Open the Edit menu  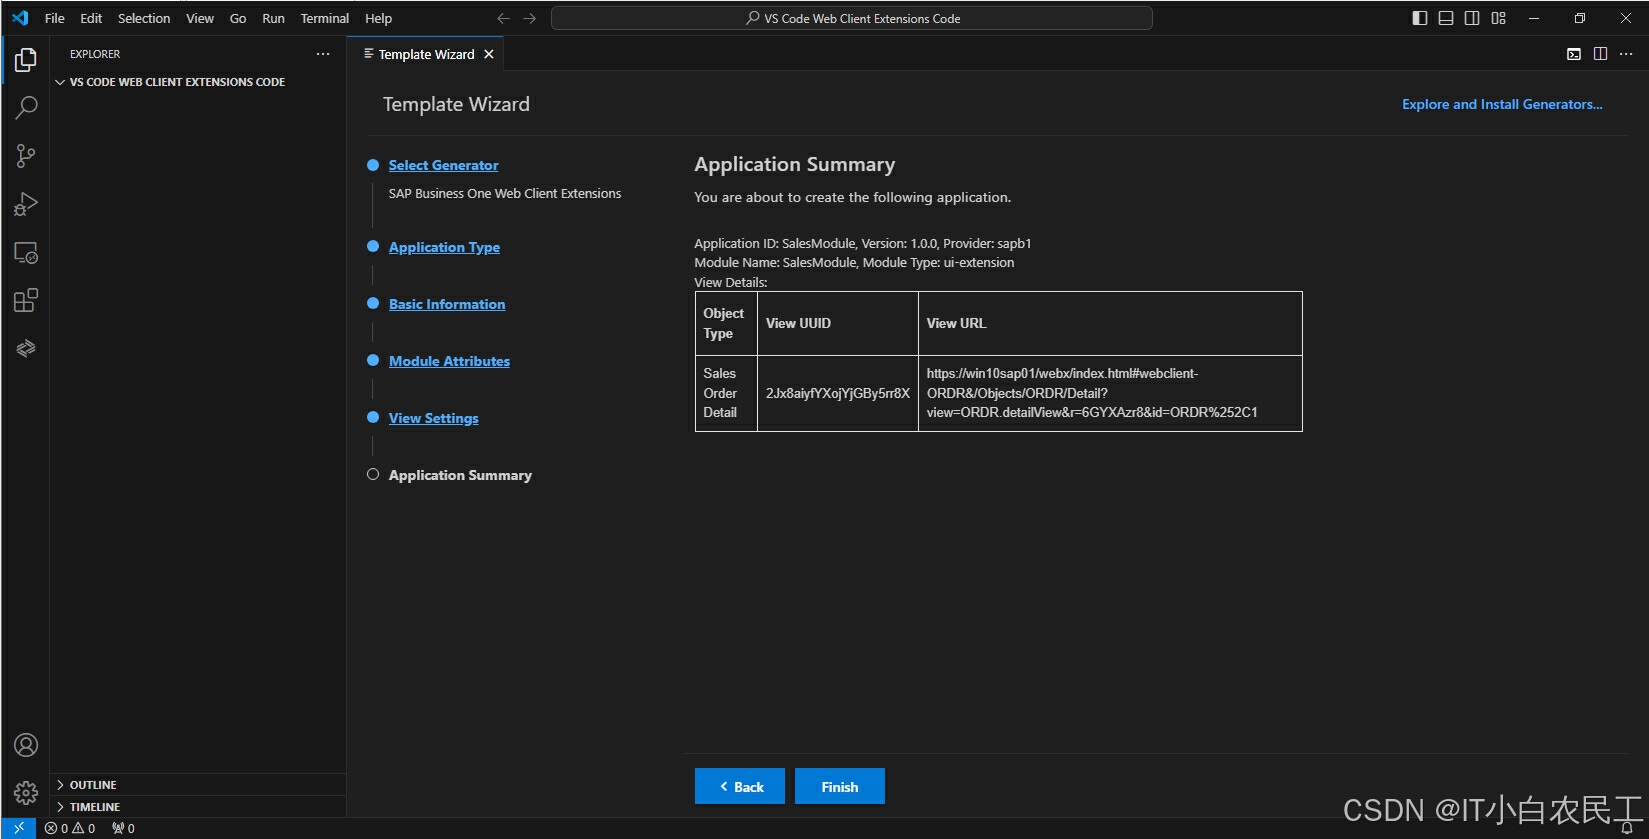coord(91,18)
